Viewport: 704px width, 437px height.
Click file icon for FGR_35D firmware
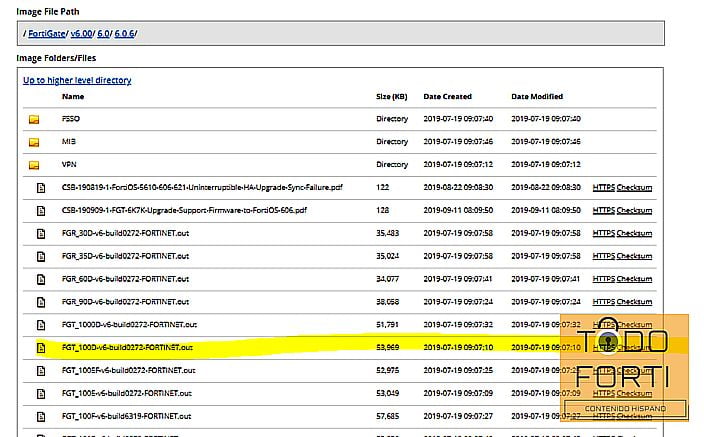[41, 256]
